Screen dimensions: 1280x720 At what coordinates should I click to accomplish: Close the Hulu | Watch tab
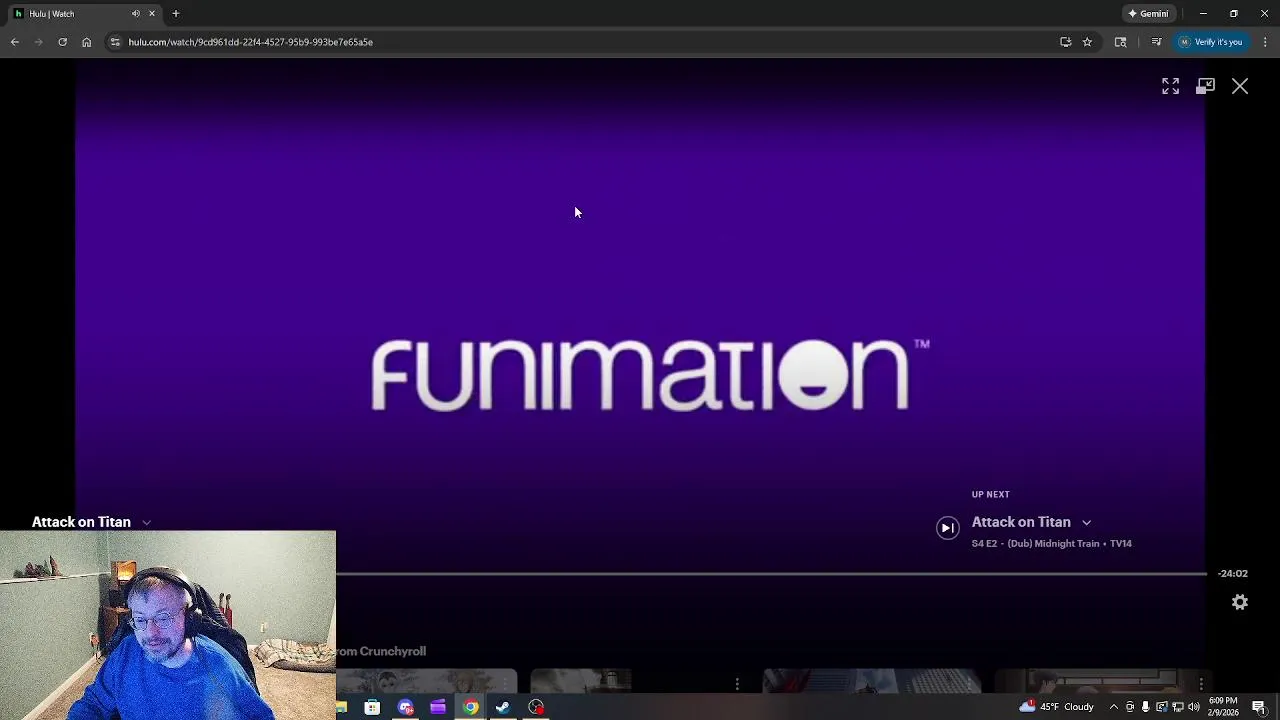(x=152, y=14)
